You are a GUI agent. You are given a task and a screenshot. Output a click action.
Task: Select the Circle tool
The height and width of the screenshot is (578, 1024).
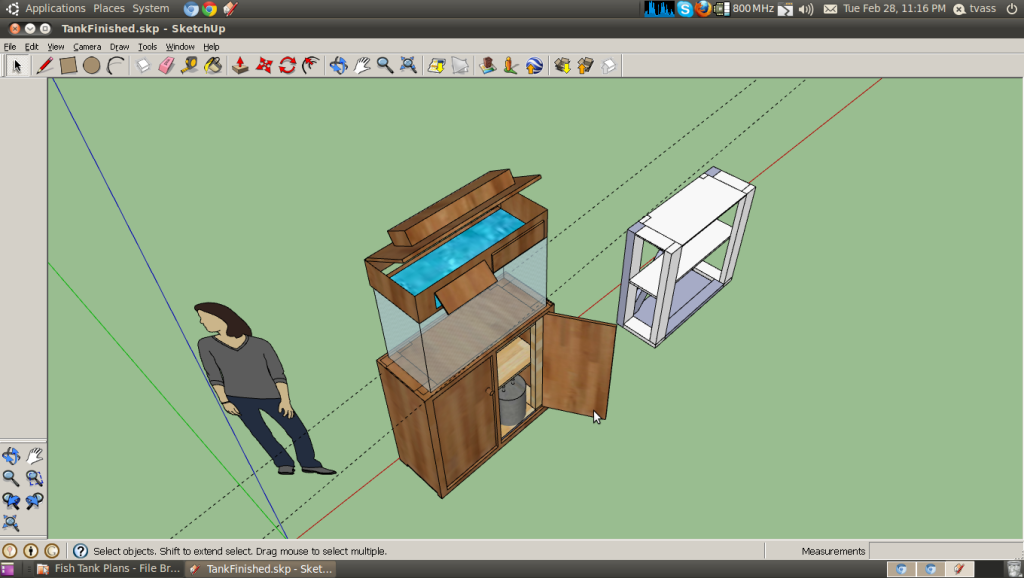(x=91, y=65)
